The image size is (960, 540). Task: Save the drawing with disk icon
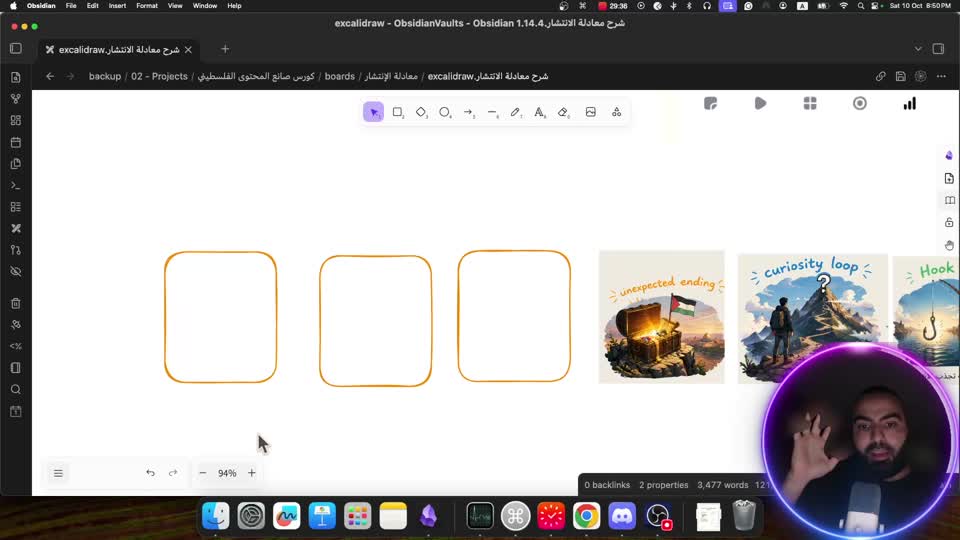[901, 77]
